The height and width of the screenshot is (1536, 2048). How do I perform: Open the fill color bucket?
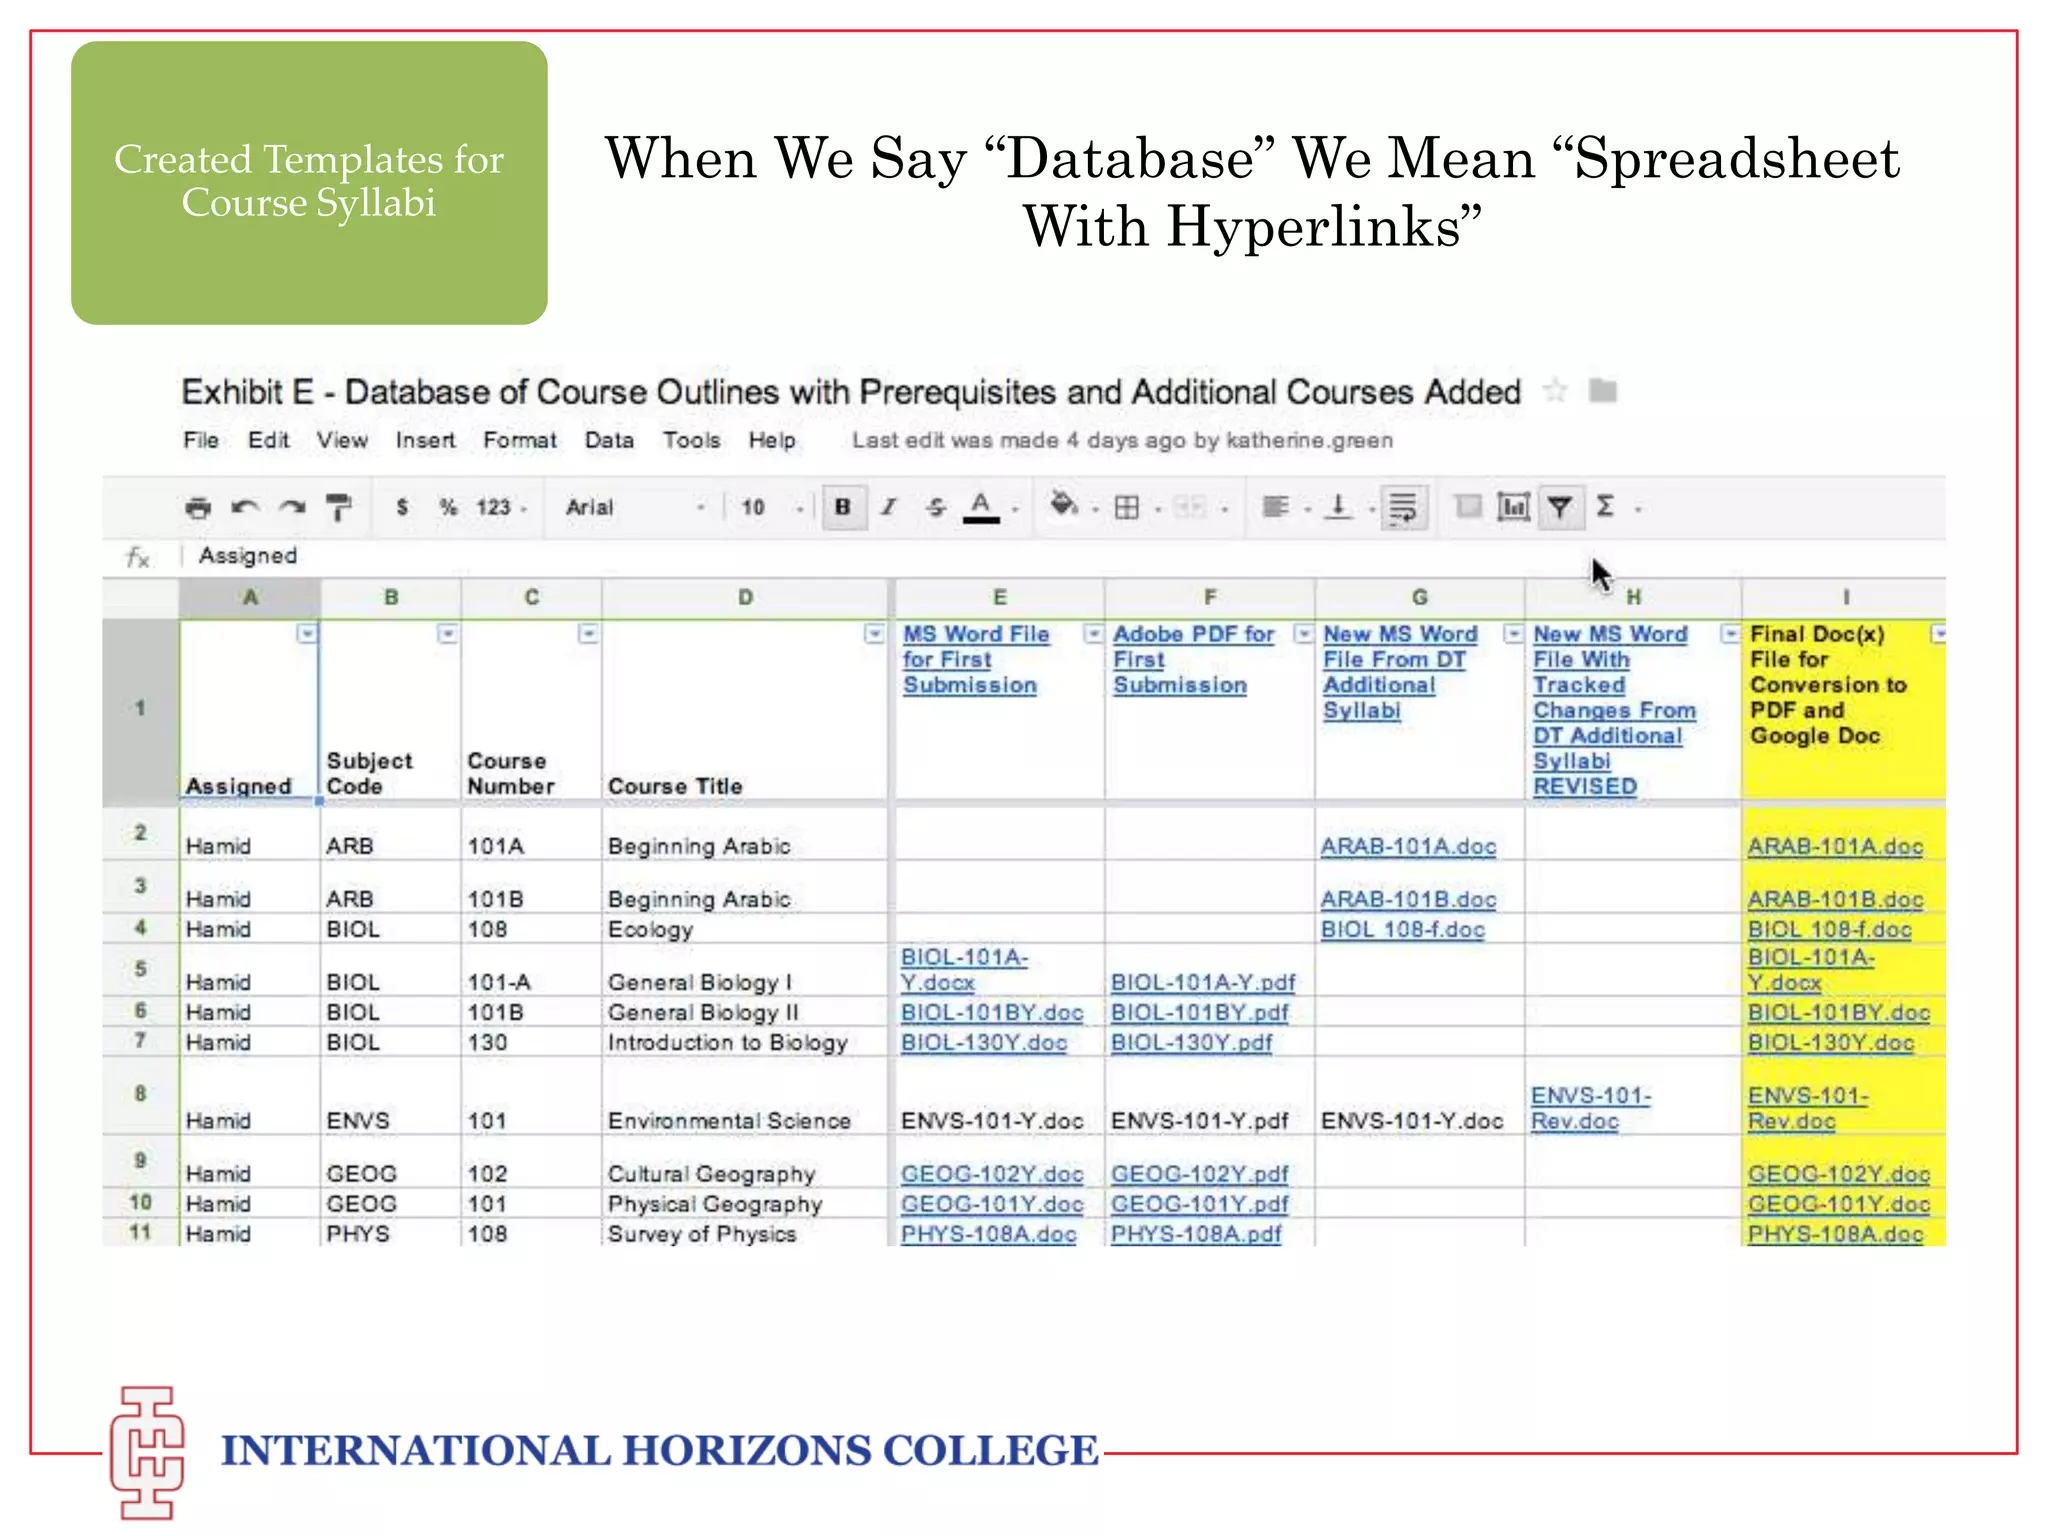(1063, 505)
